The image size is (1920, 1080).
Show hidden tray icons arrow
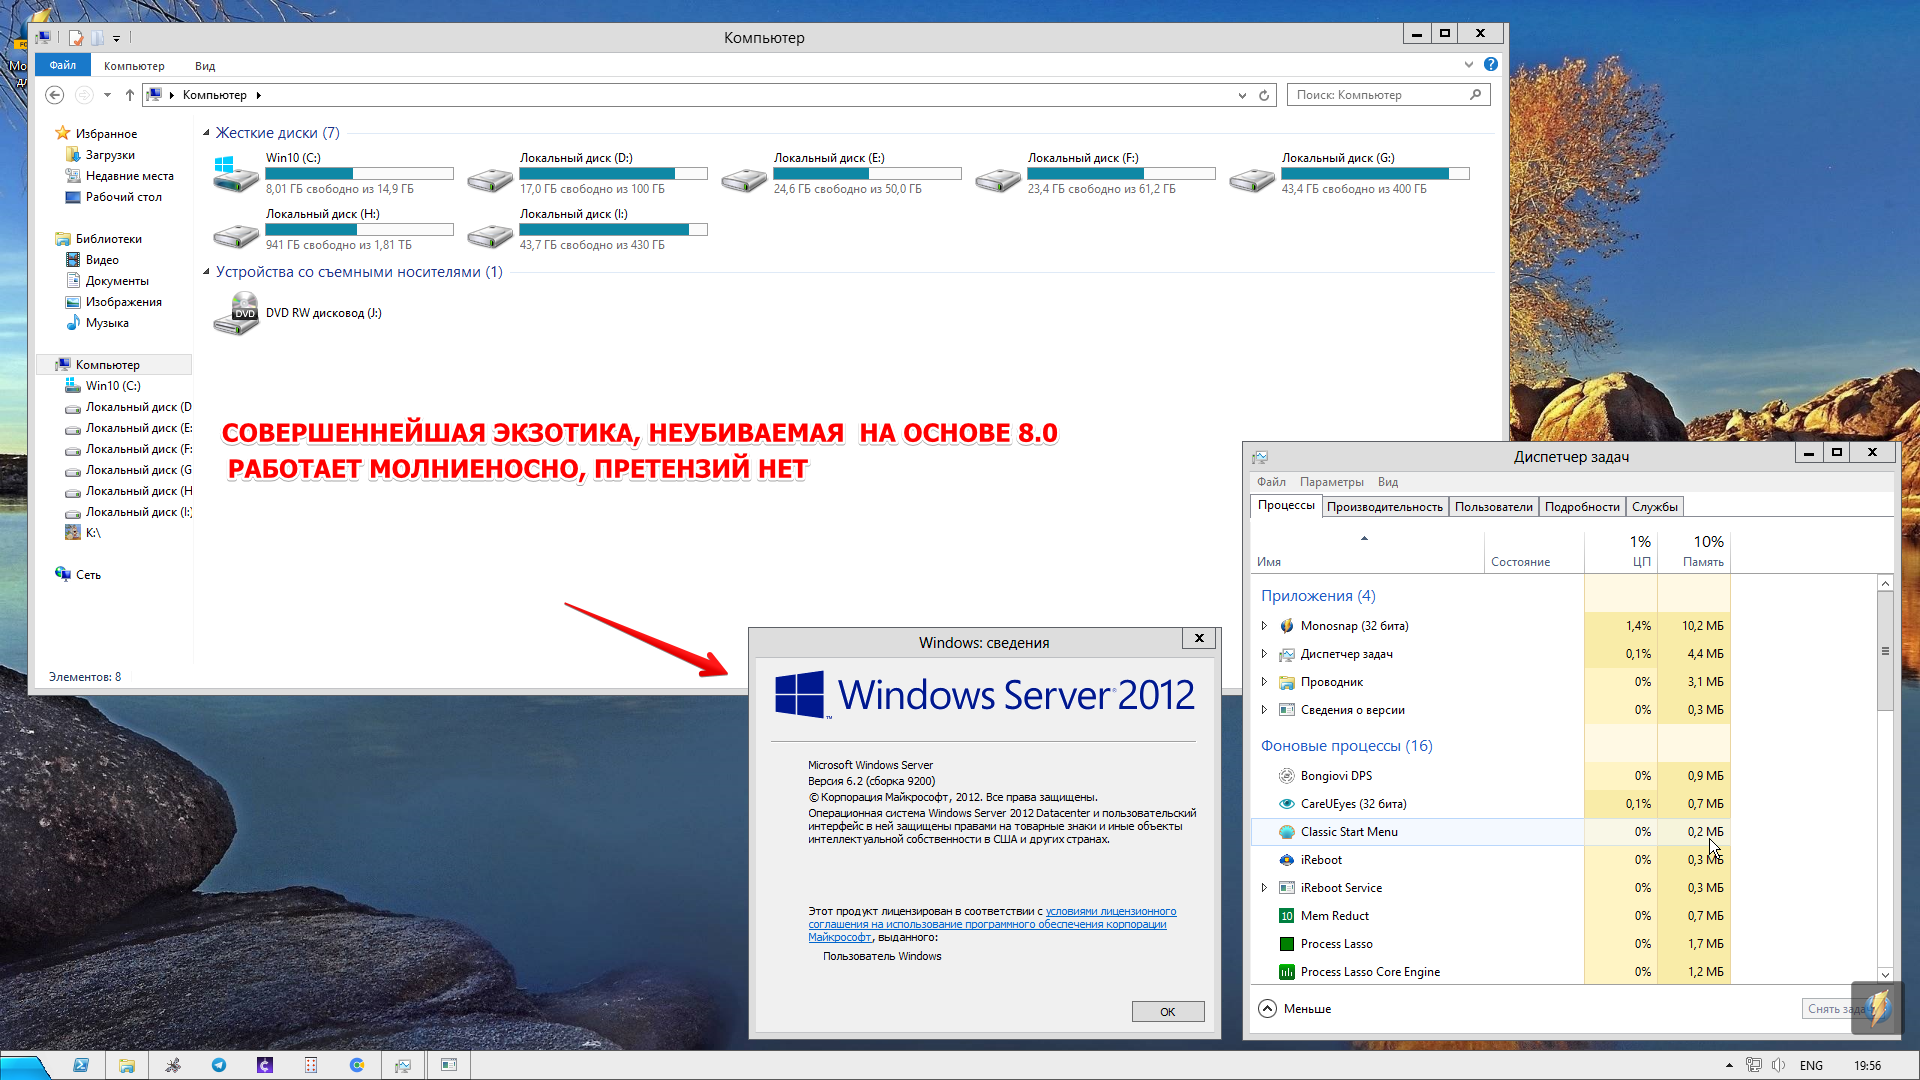coord(1729,1065)
